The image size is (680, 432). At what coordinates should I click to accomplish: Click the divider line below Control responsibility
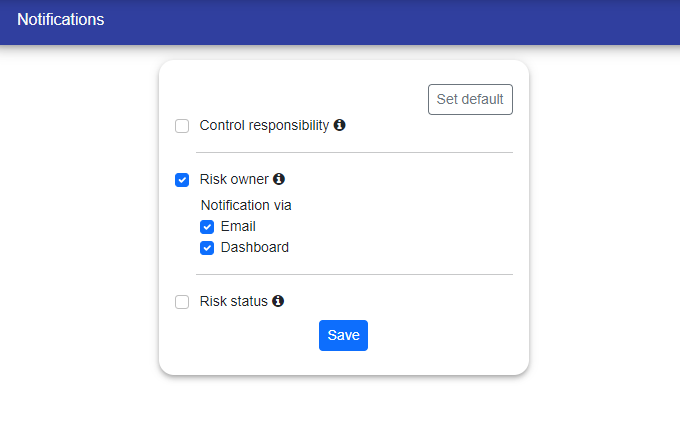pos(354,153)
